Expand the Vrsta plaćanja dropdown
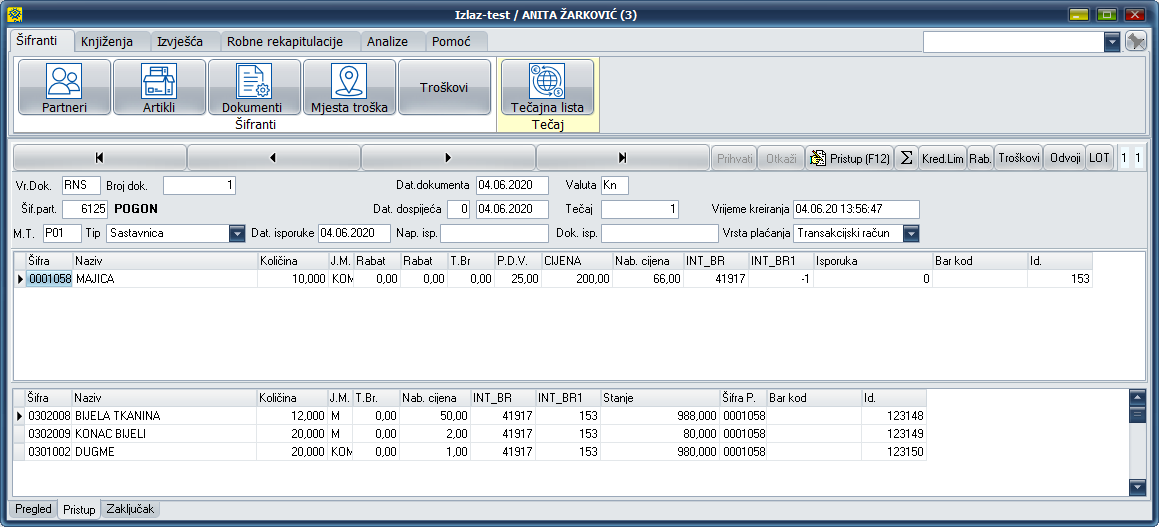This screenshot has height=527, width=1159. [910, 233]
